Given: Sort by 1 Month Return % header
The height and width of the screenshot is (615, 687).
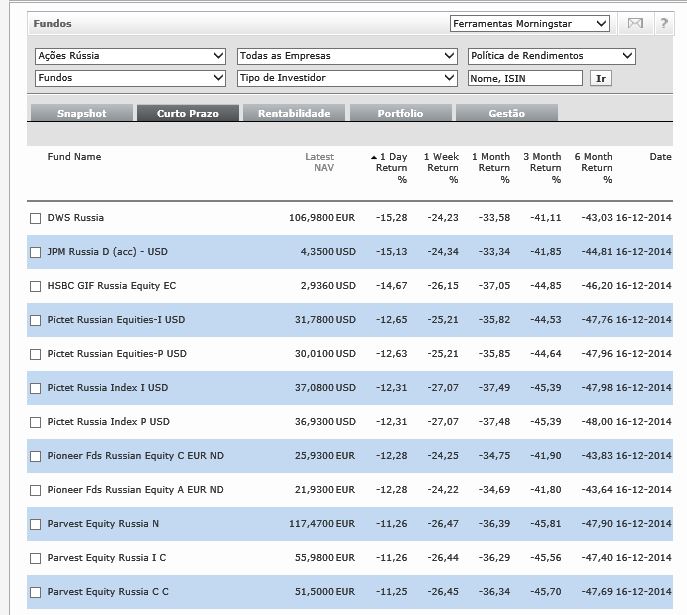Looking at the screenshot, I should click(x=491, y=168).
